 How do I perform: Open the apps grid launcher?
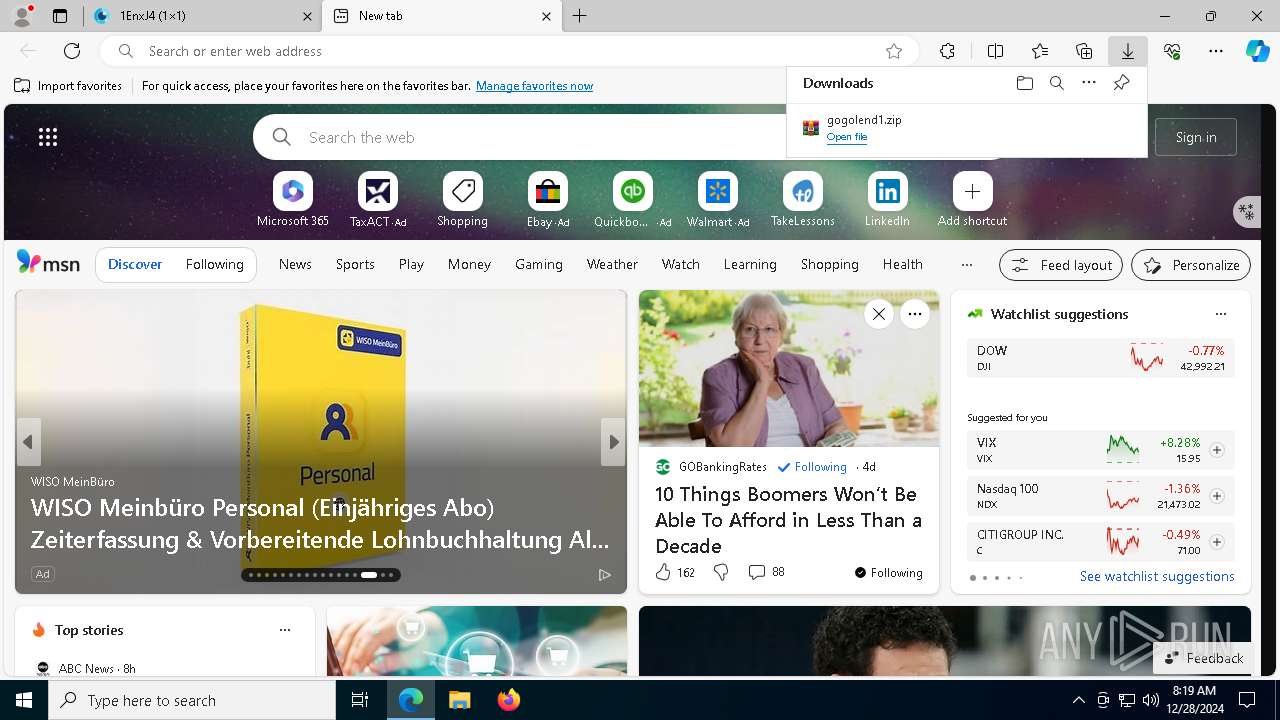(x=48, y=137)
